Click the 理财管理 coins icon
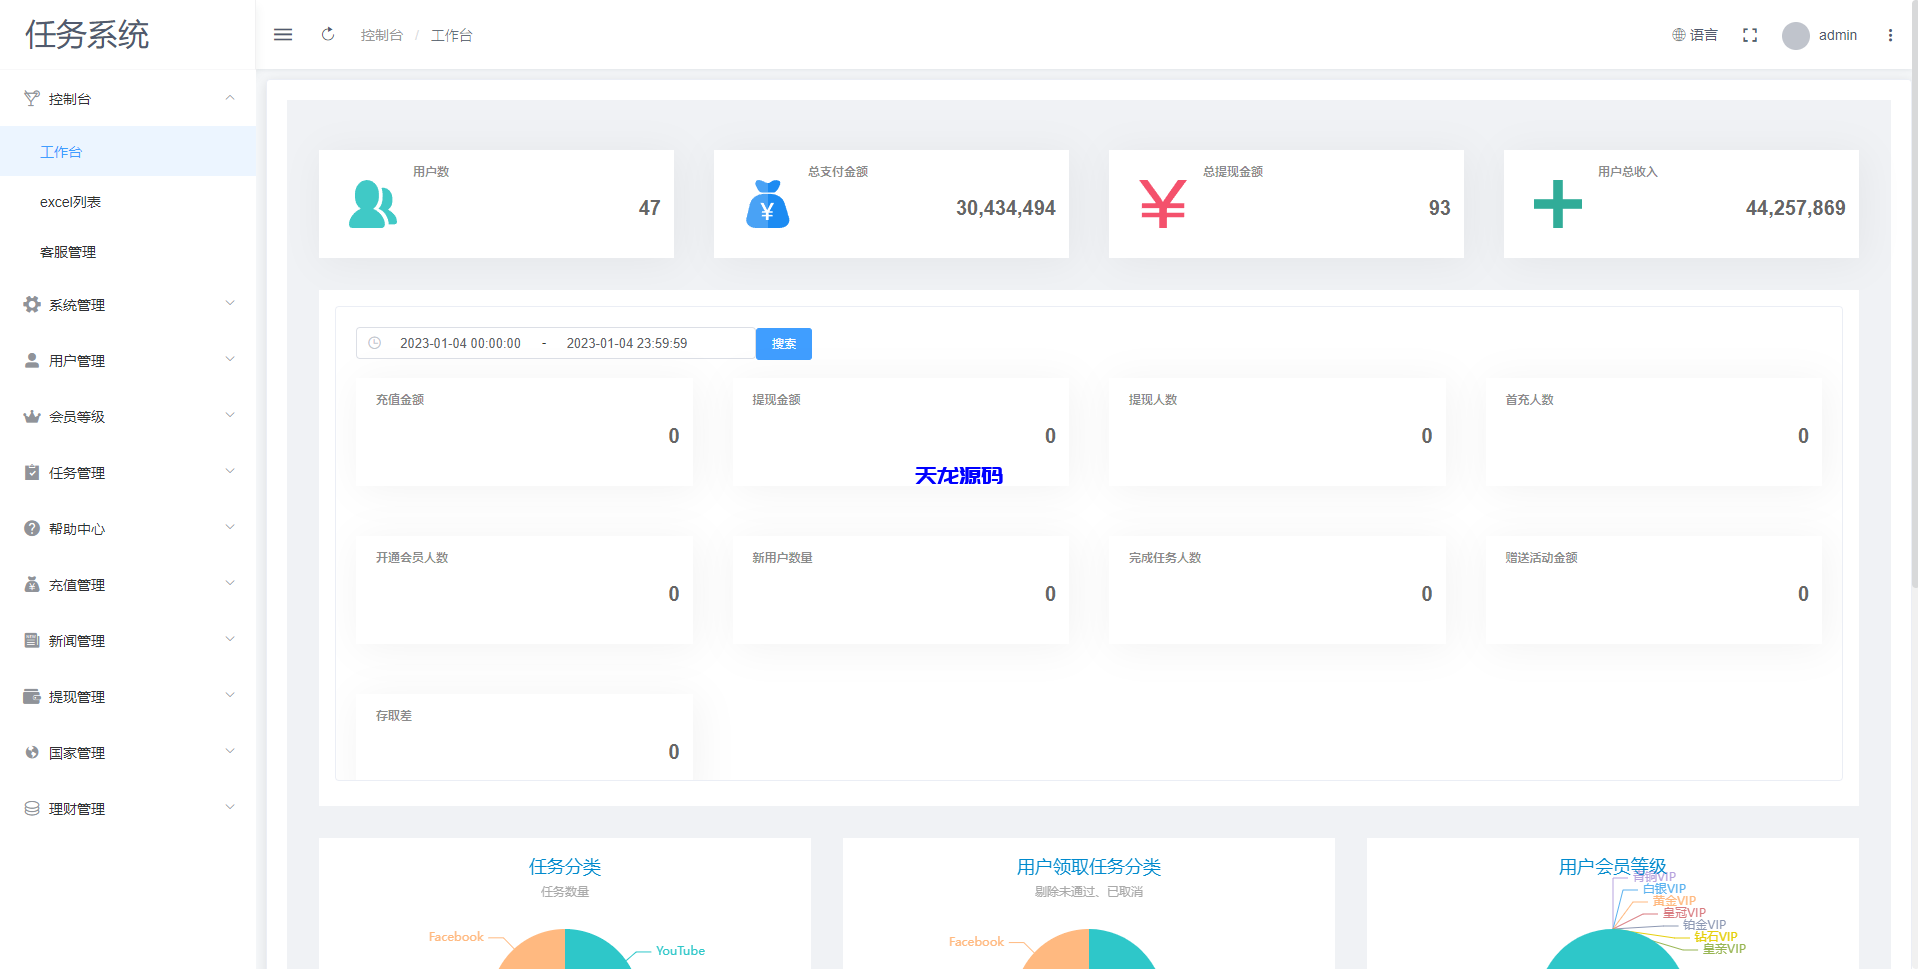The height and width of the screenshot is (969, 1918). point(32,808)
